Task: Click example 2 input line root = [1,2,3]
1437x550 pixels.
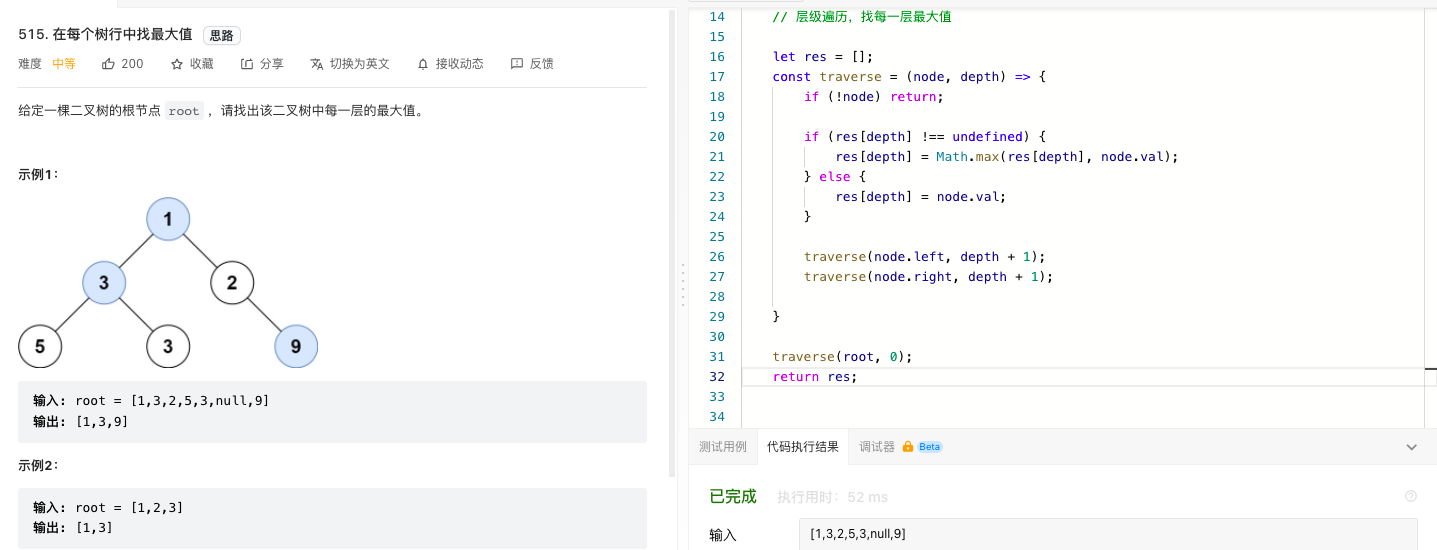Action: tap(108, 508)
